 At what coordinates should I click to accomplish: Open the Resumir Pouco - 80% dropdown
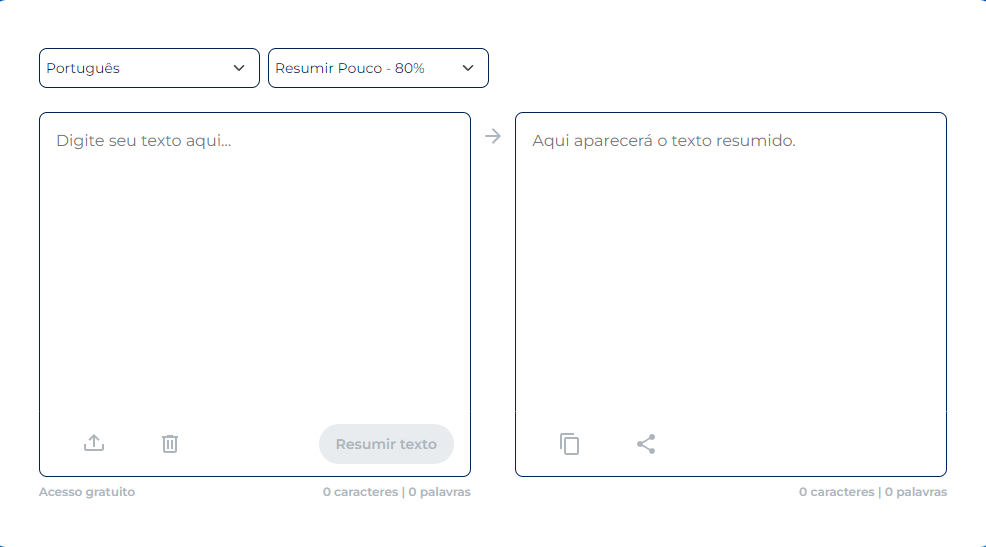[x=378, y=68]
